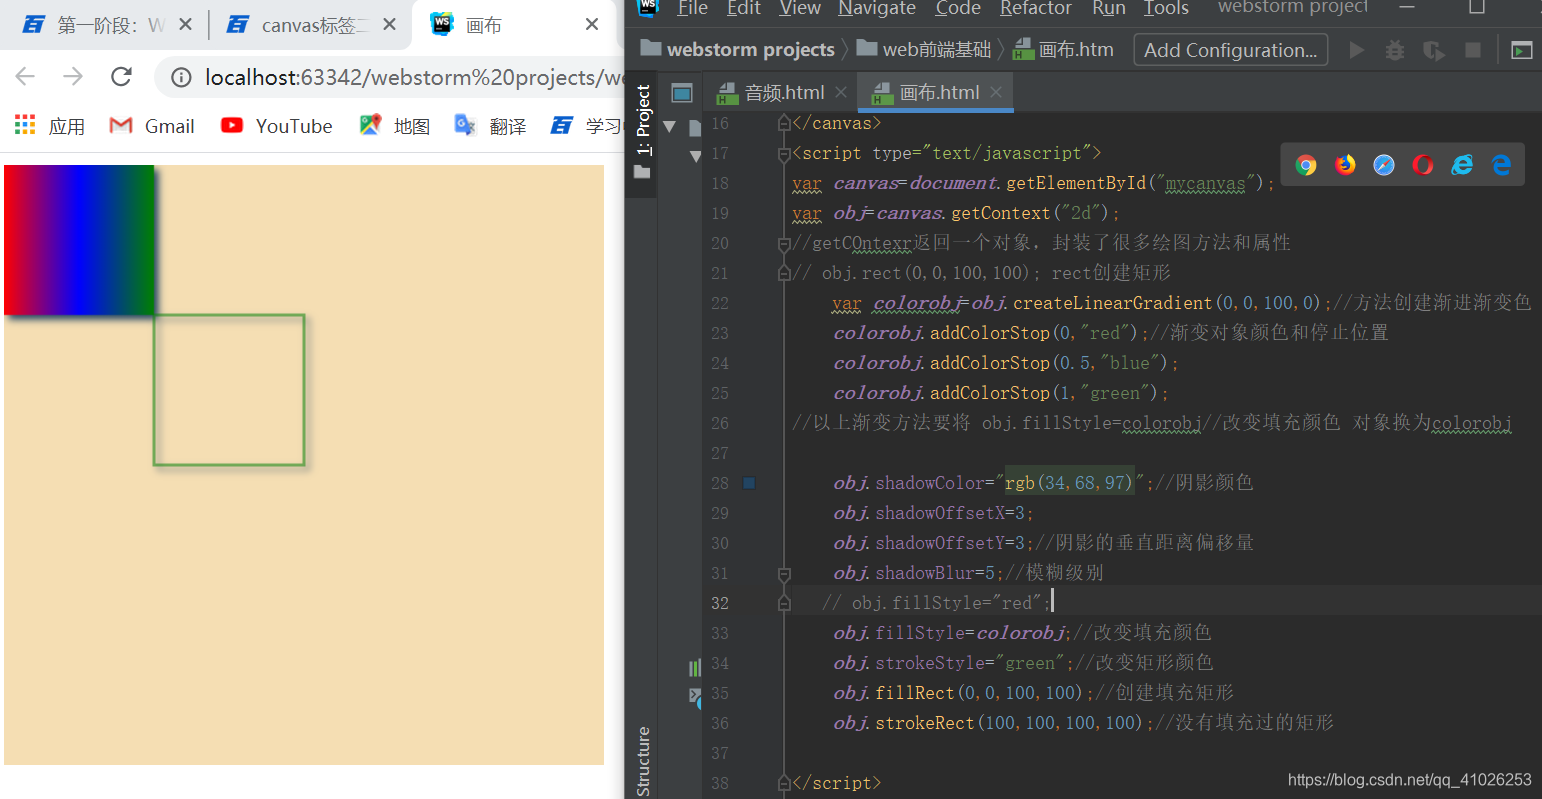
Task: Collapse the script block at line 17
Action: click(x=784, y=153)
